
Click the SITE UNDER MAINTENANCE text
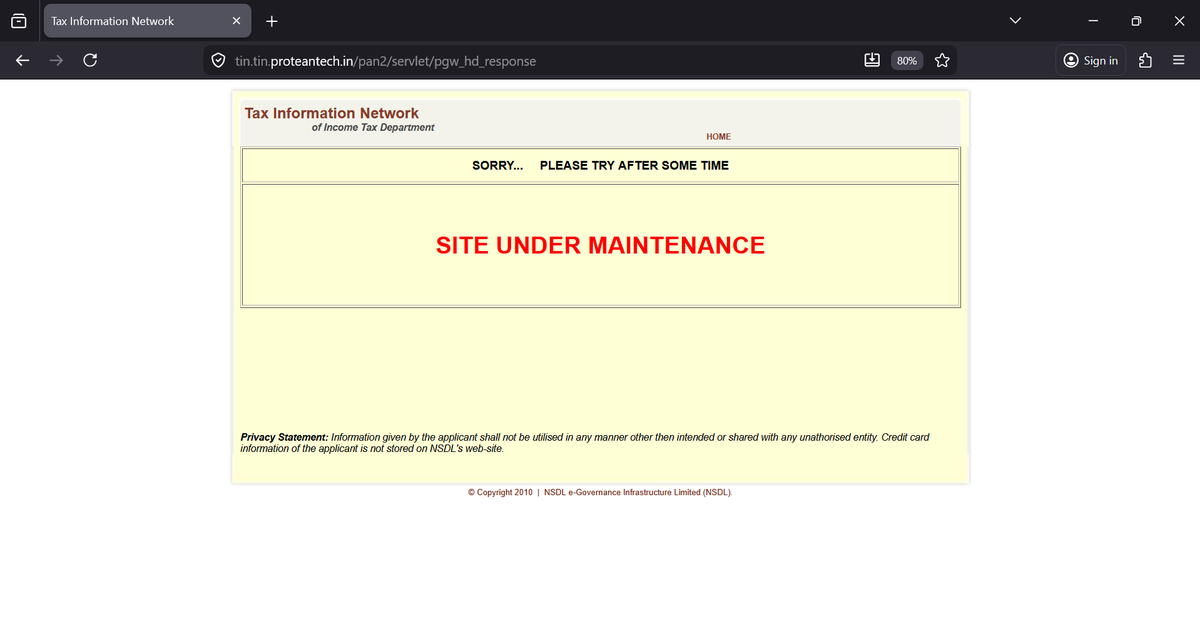point(600,245)
